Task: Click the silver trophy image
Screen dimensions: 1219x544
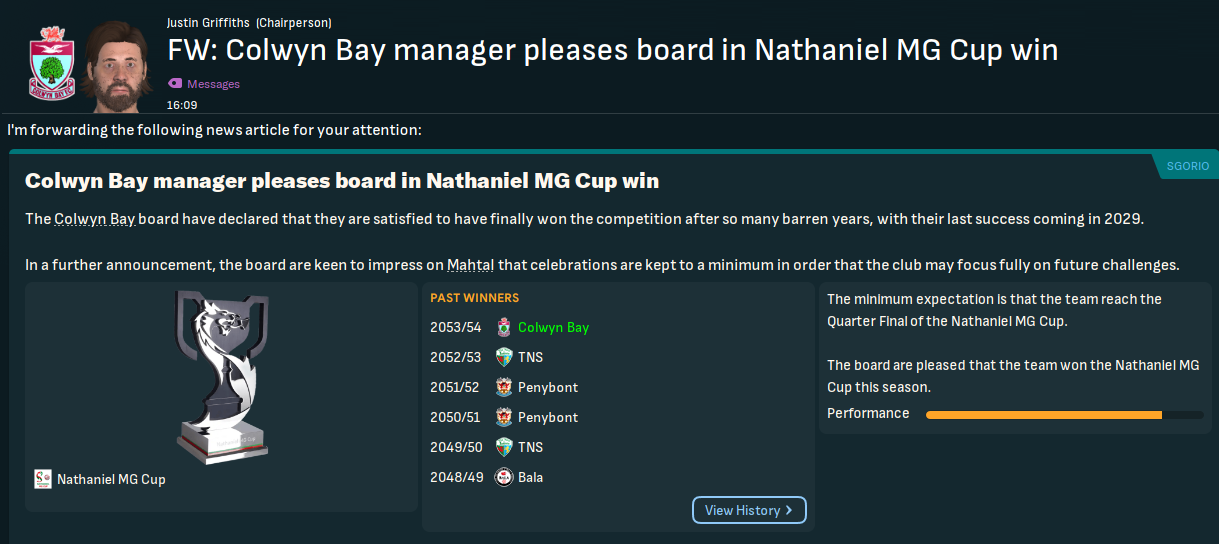Action: pos(220,377)
